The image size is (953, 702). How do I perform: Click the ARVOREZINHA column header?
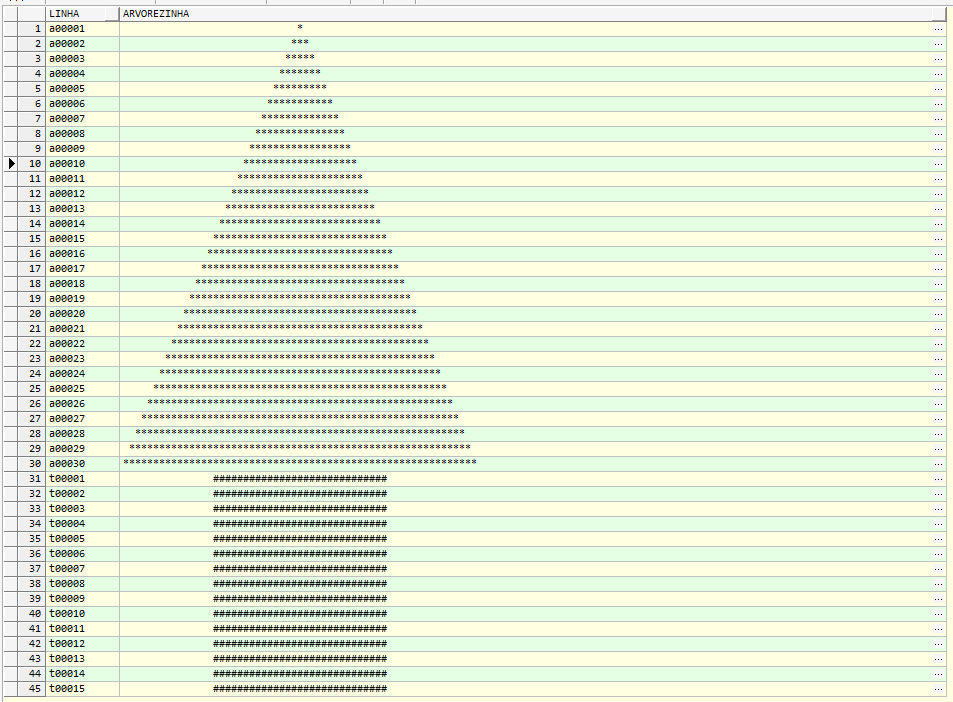[155, 14]
